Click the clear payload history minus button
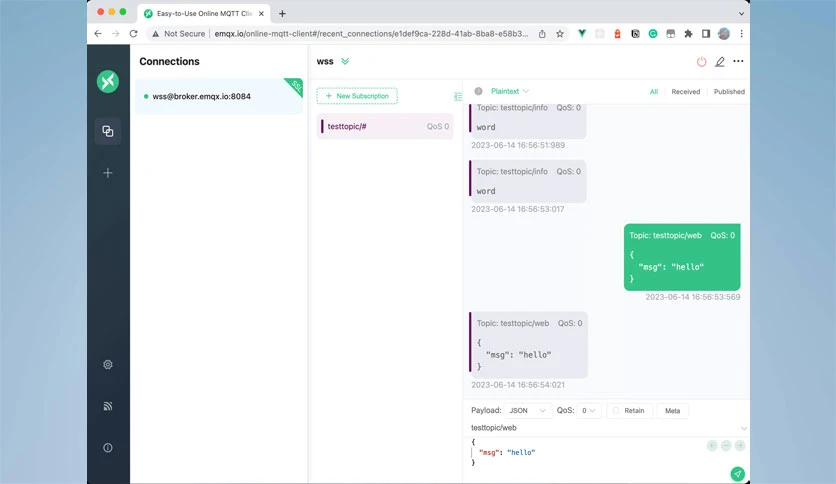This screenshot has width=836, height=484. pyautogui.click(x=726, y=446)
